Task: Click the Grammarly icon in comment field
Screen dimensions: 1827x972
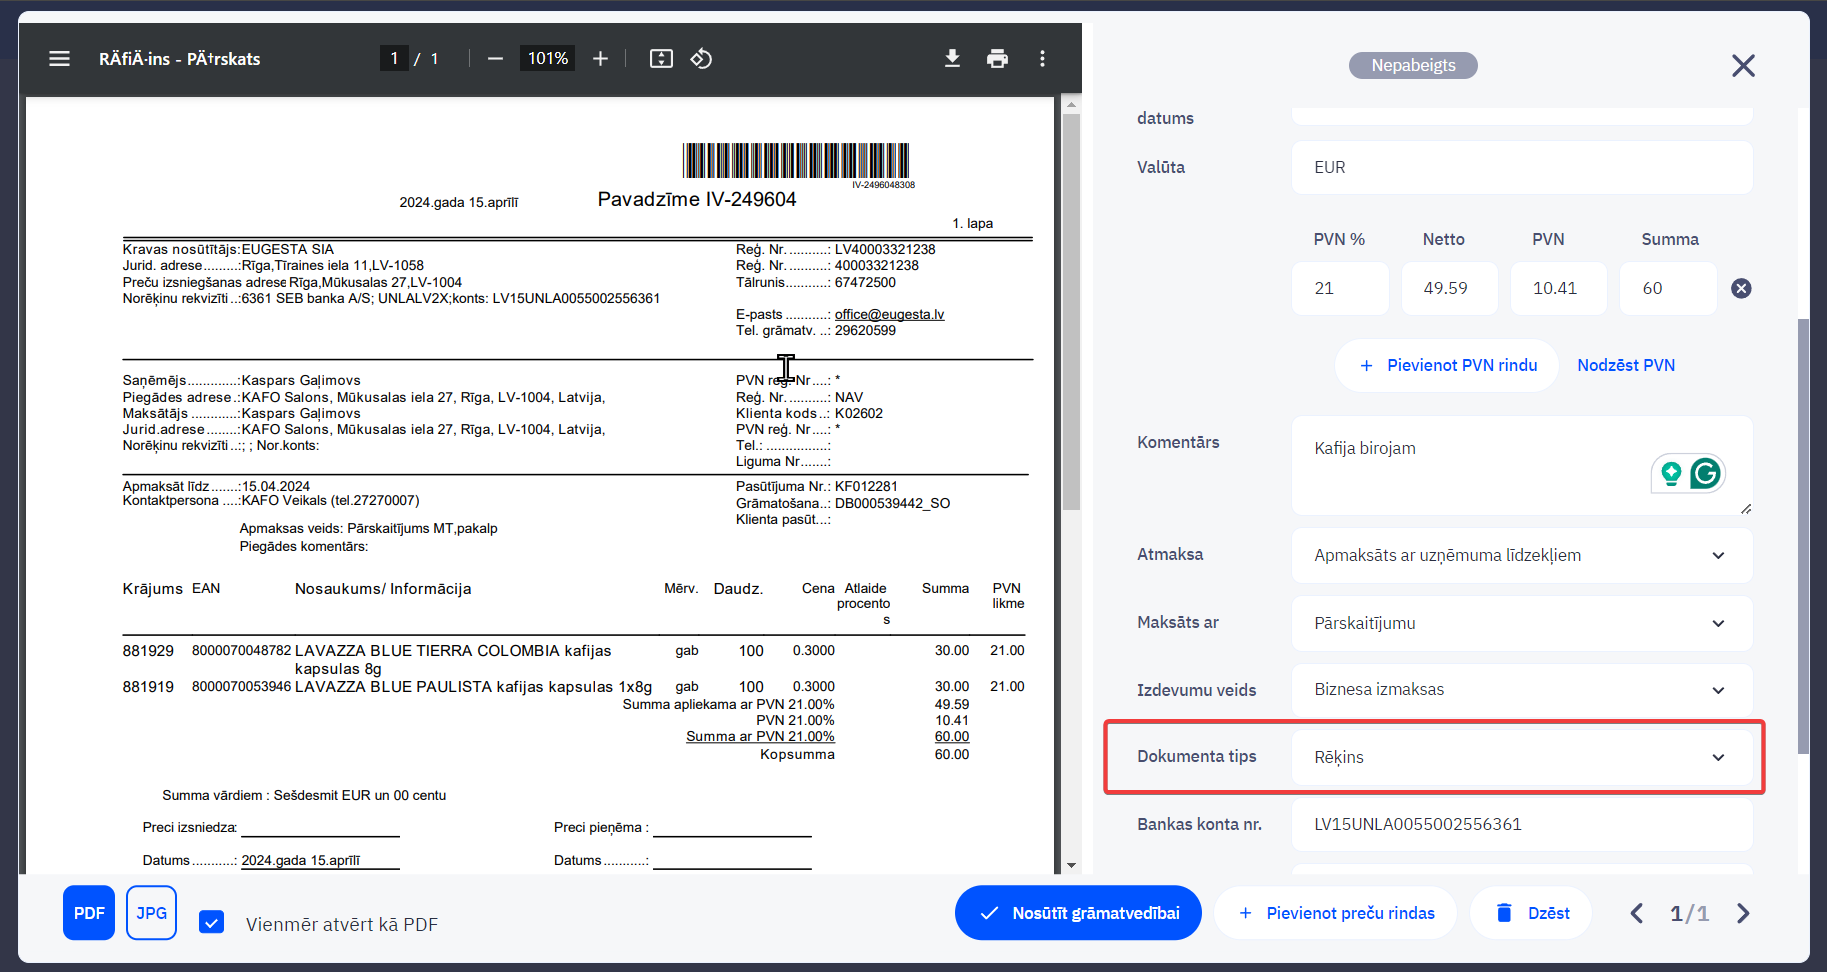Action: (x=1705, y=473)
